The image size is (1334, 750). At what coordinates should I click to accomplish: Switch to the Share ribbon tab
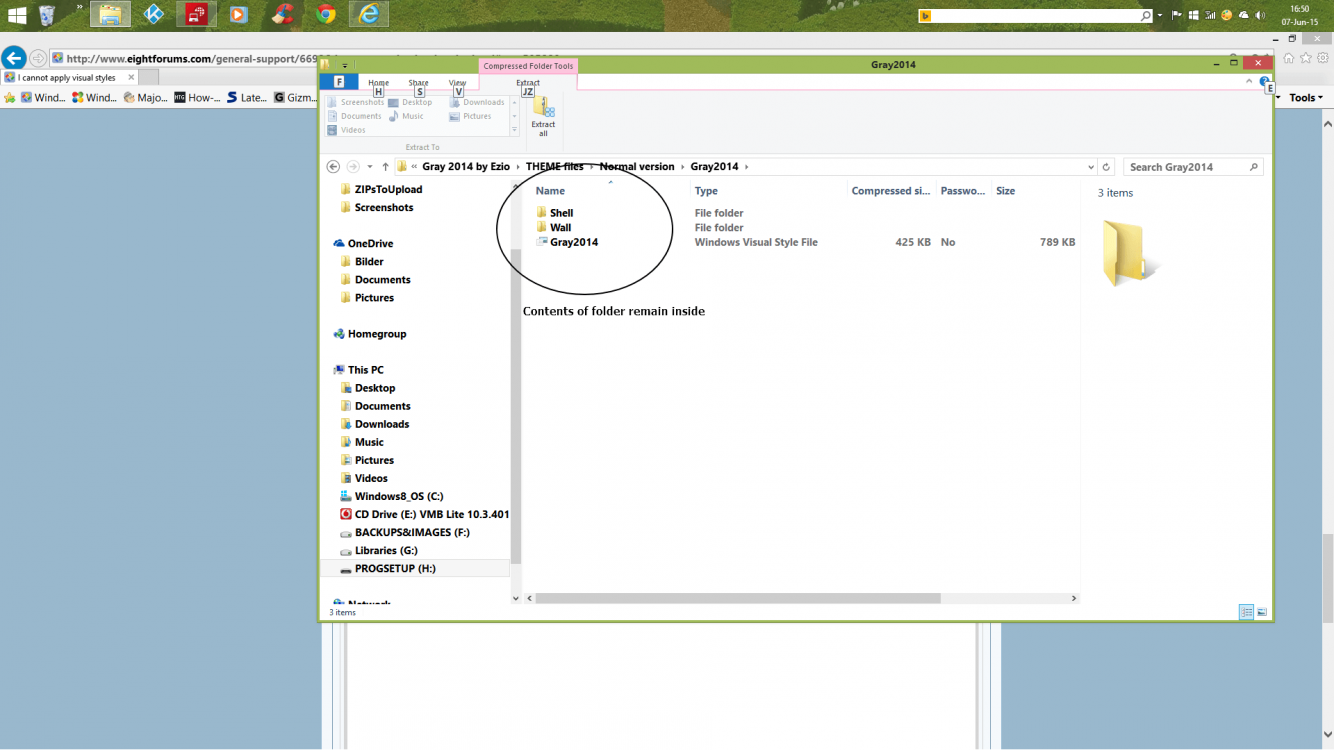tap(418, 83)
